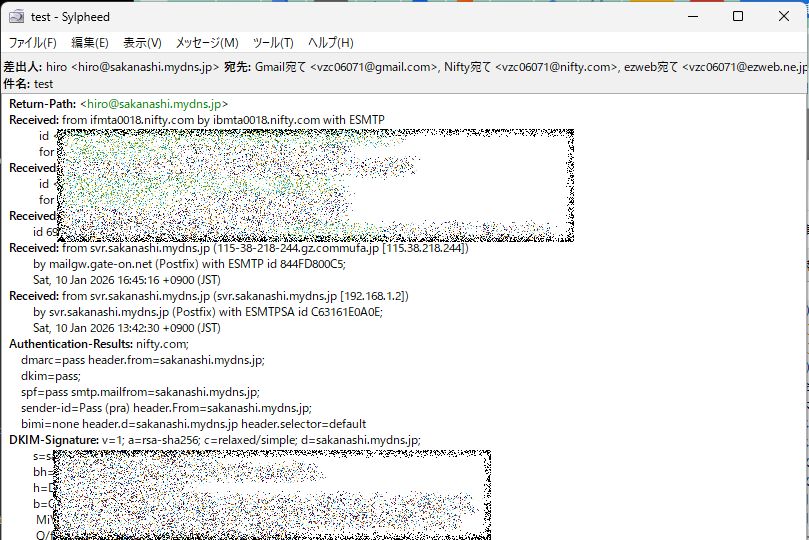Screen dimensions: 809x540
Task: Open the メッセージ(M) menu
Action: pos(207,43)
